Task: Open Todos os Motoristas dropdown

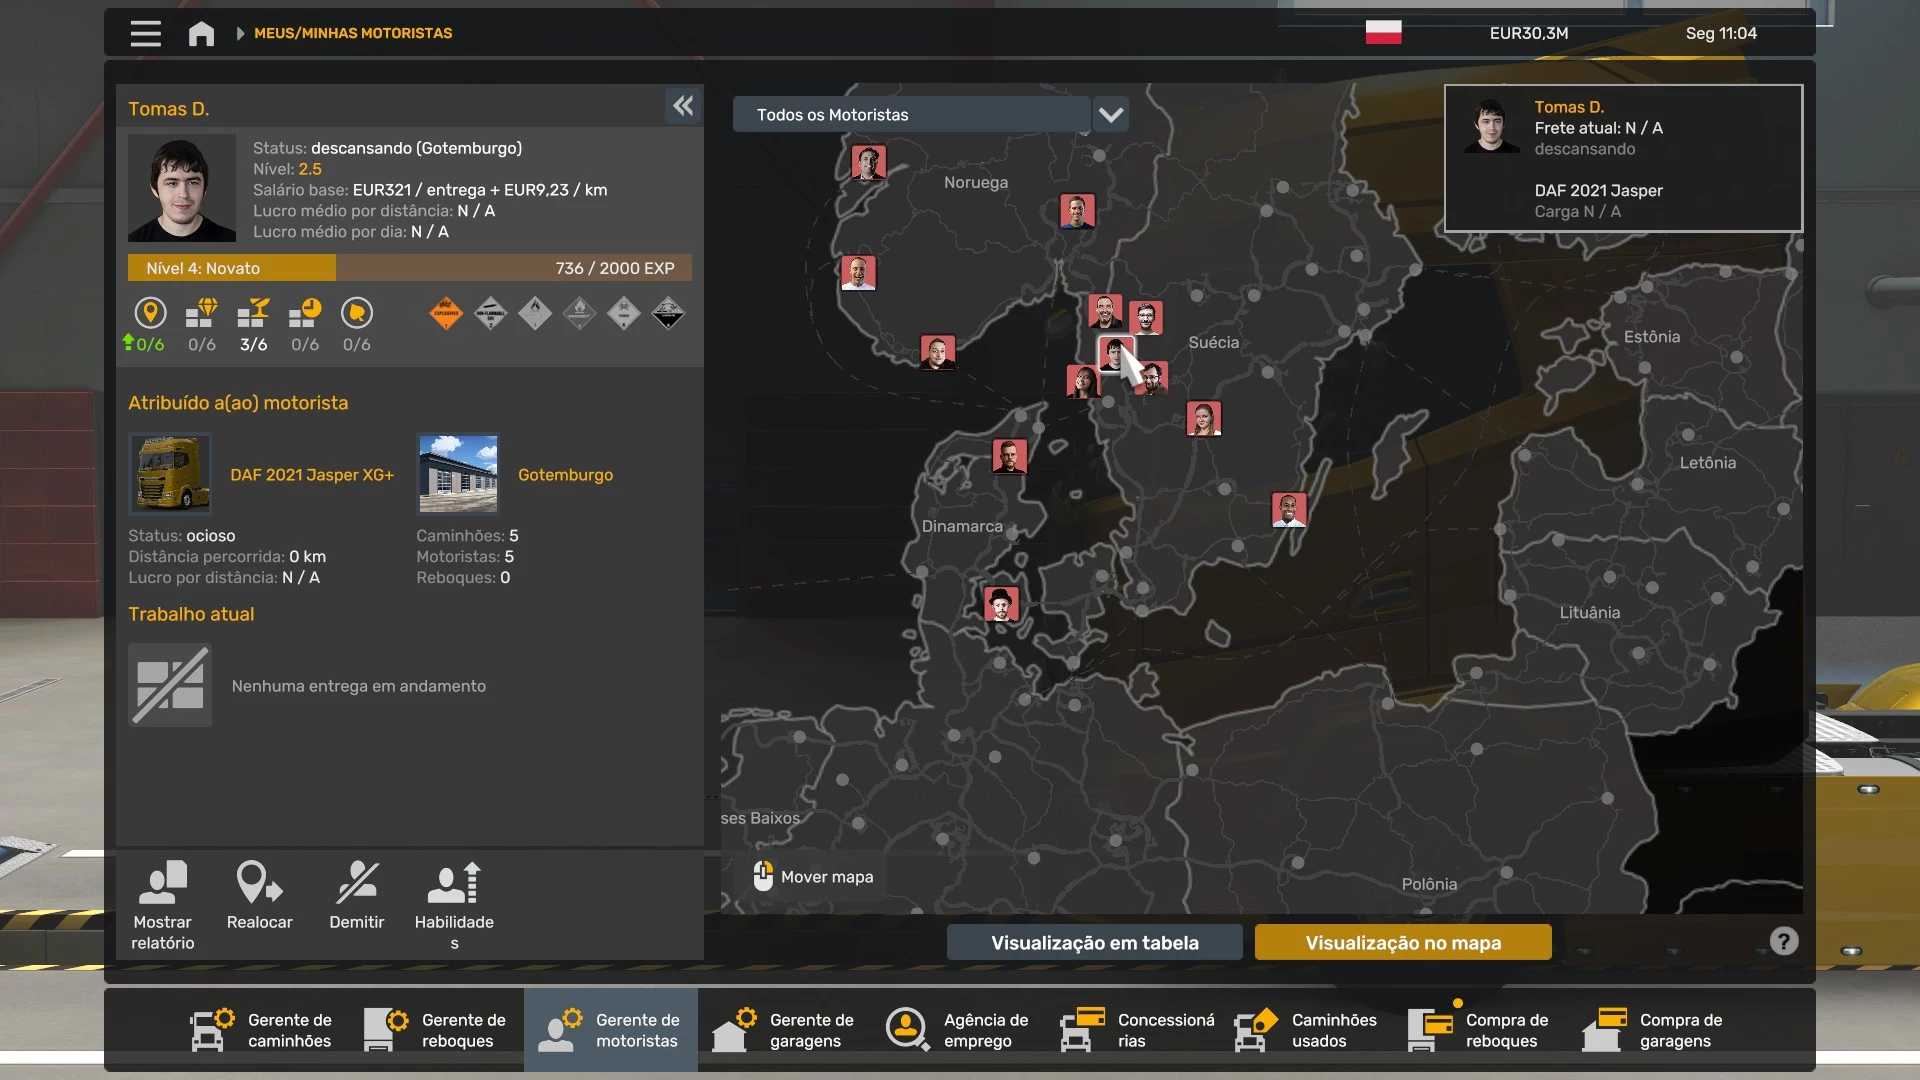Action: tap(911, 115)
